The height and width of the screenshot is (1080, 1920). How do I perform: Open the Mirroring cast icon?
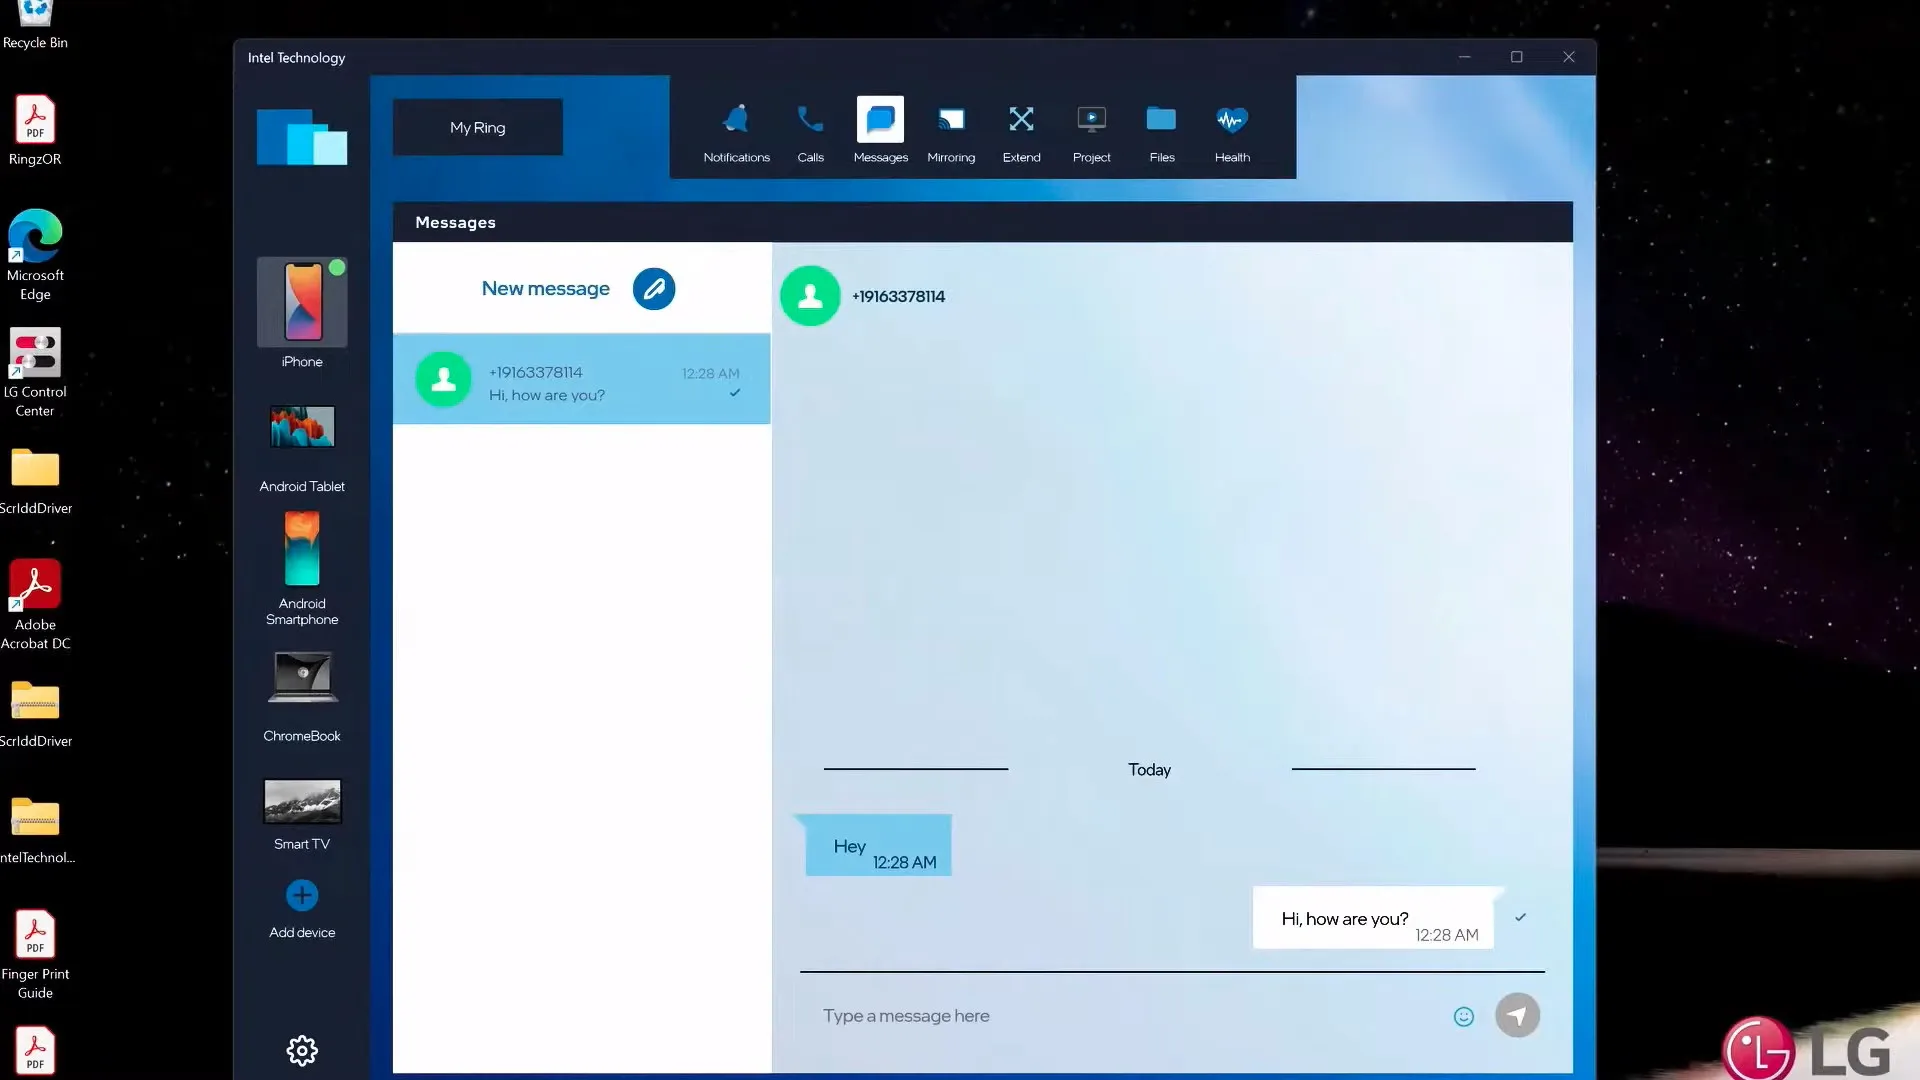point(951,120)
